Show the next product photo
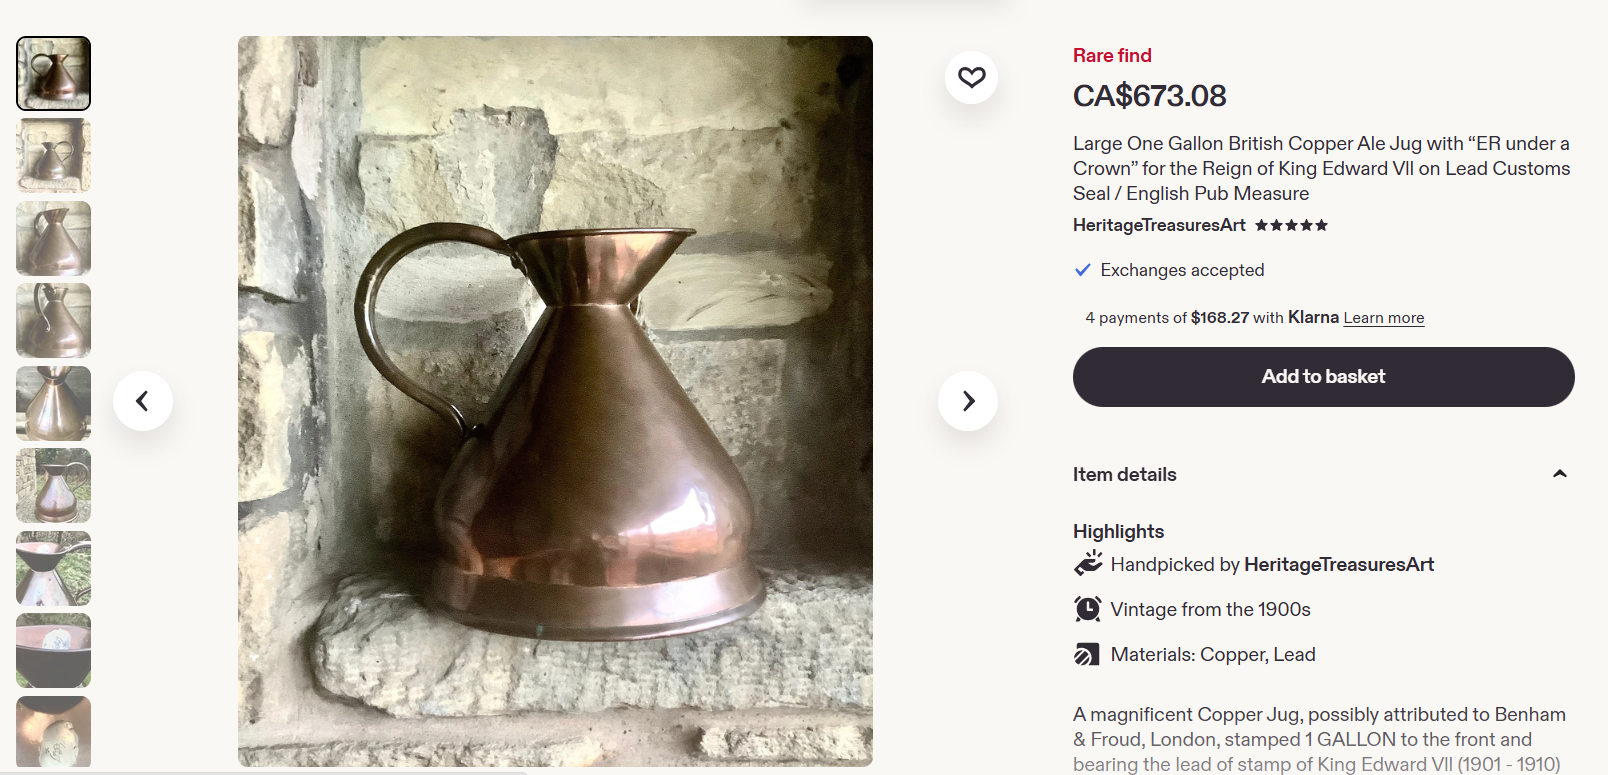 click(x=968, y=401)
